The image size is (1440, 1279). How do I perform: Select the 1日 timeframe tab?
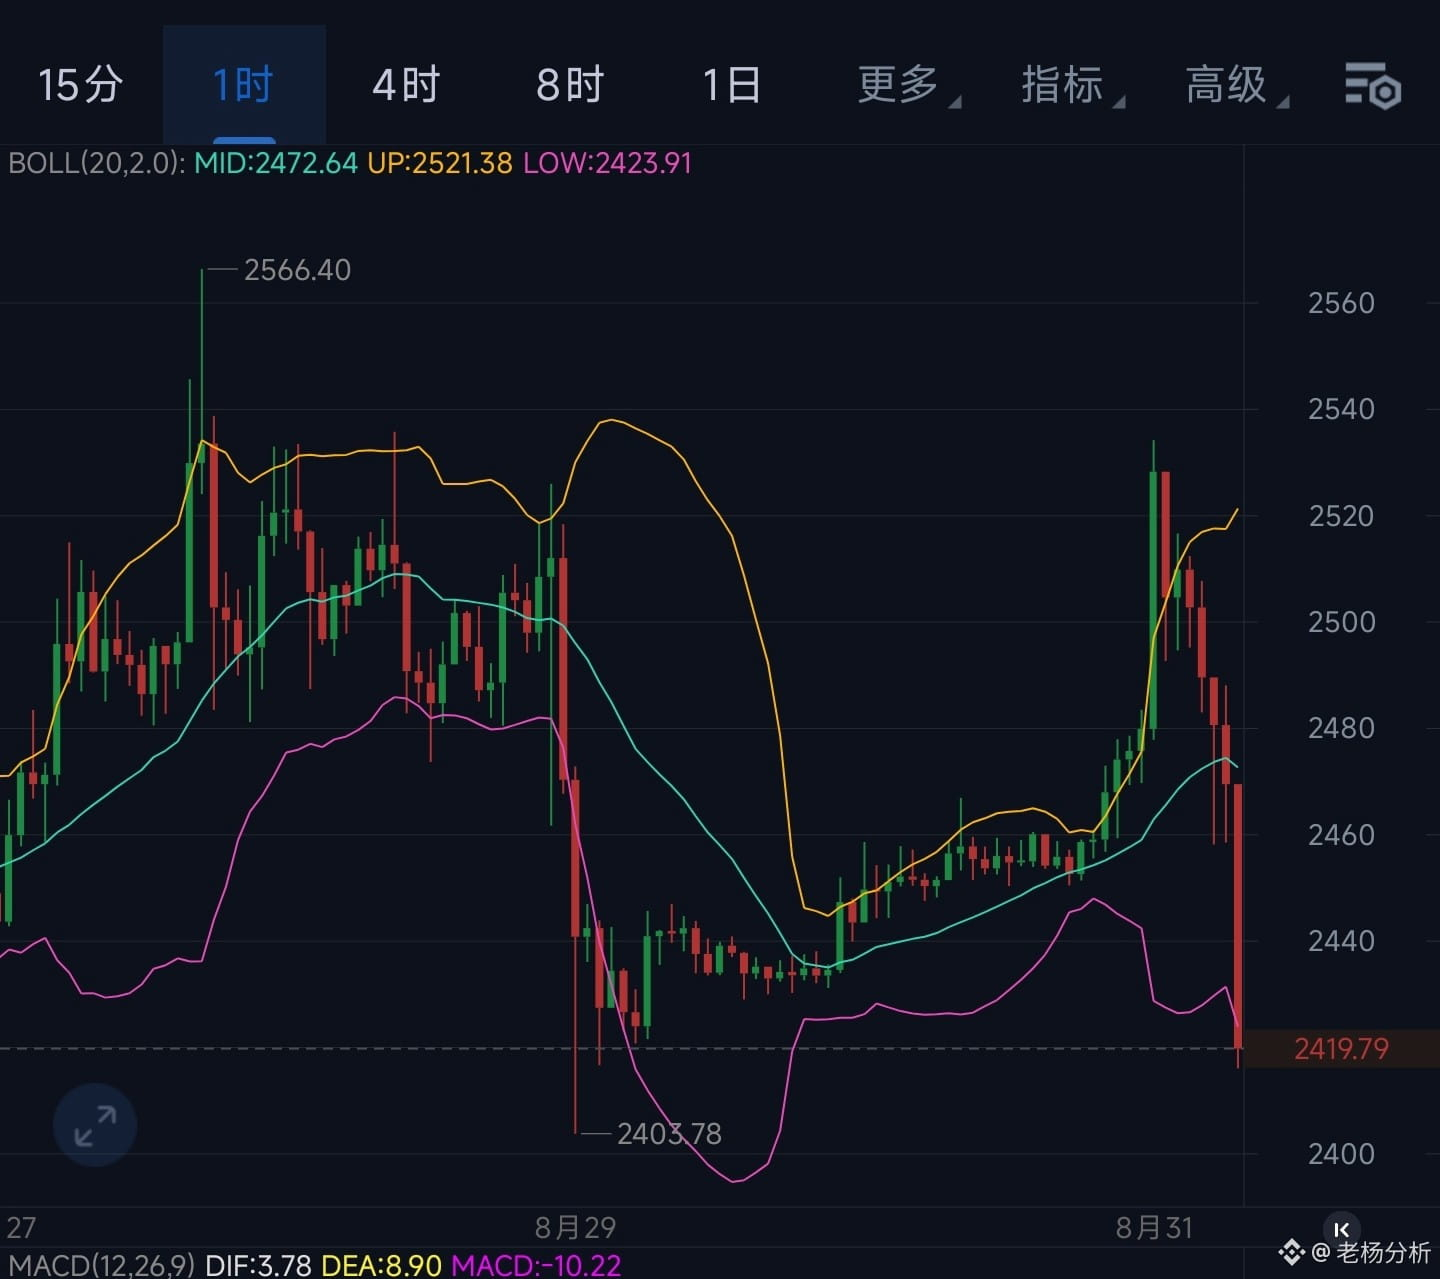732,85
